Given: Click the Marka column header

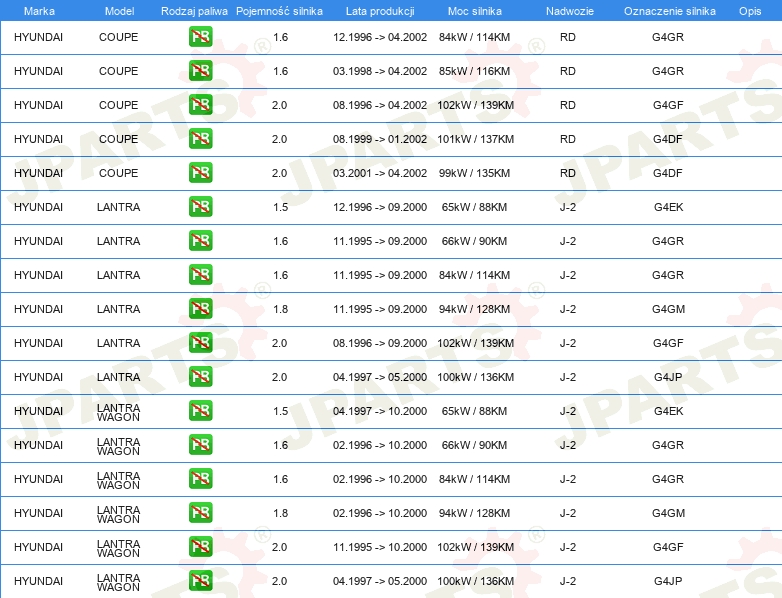Looking at the screenshot, I should [x=39, y=11].
